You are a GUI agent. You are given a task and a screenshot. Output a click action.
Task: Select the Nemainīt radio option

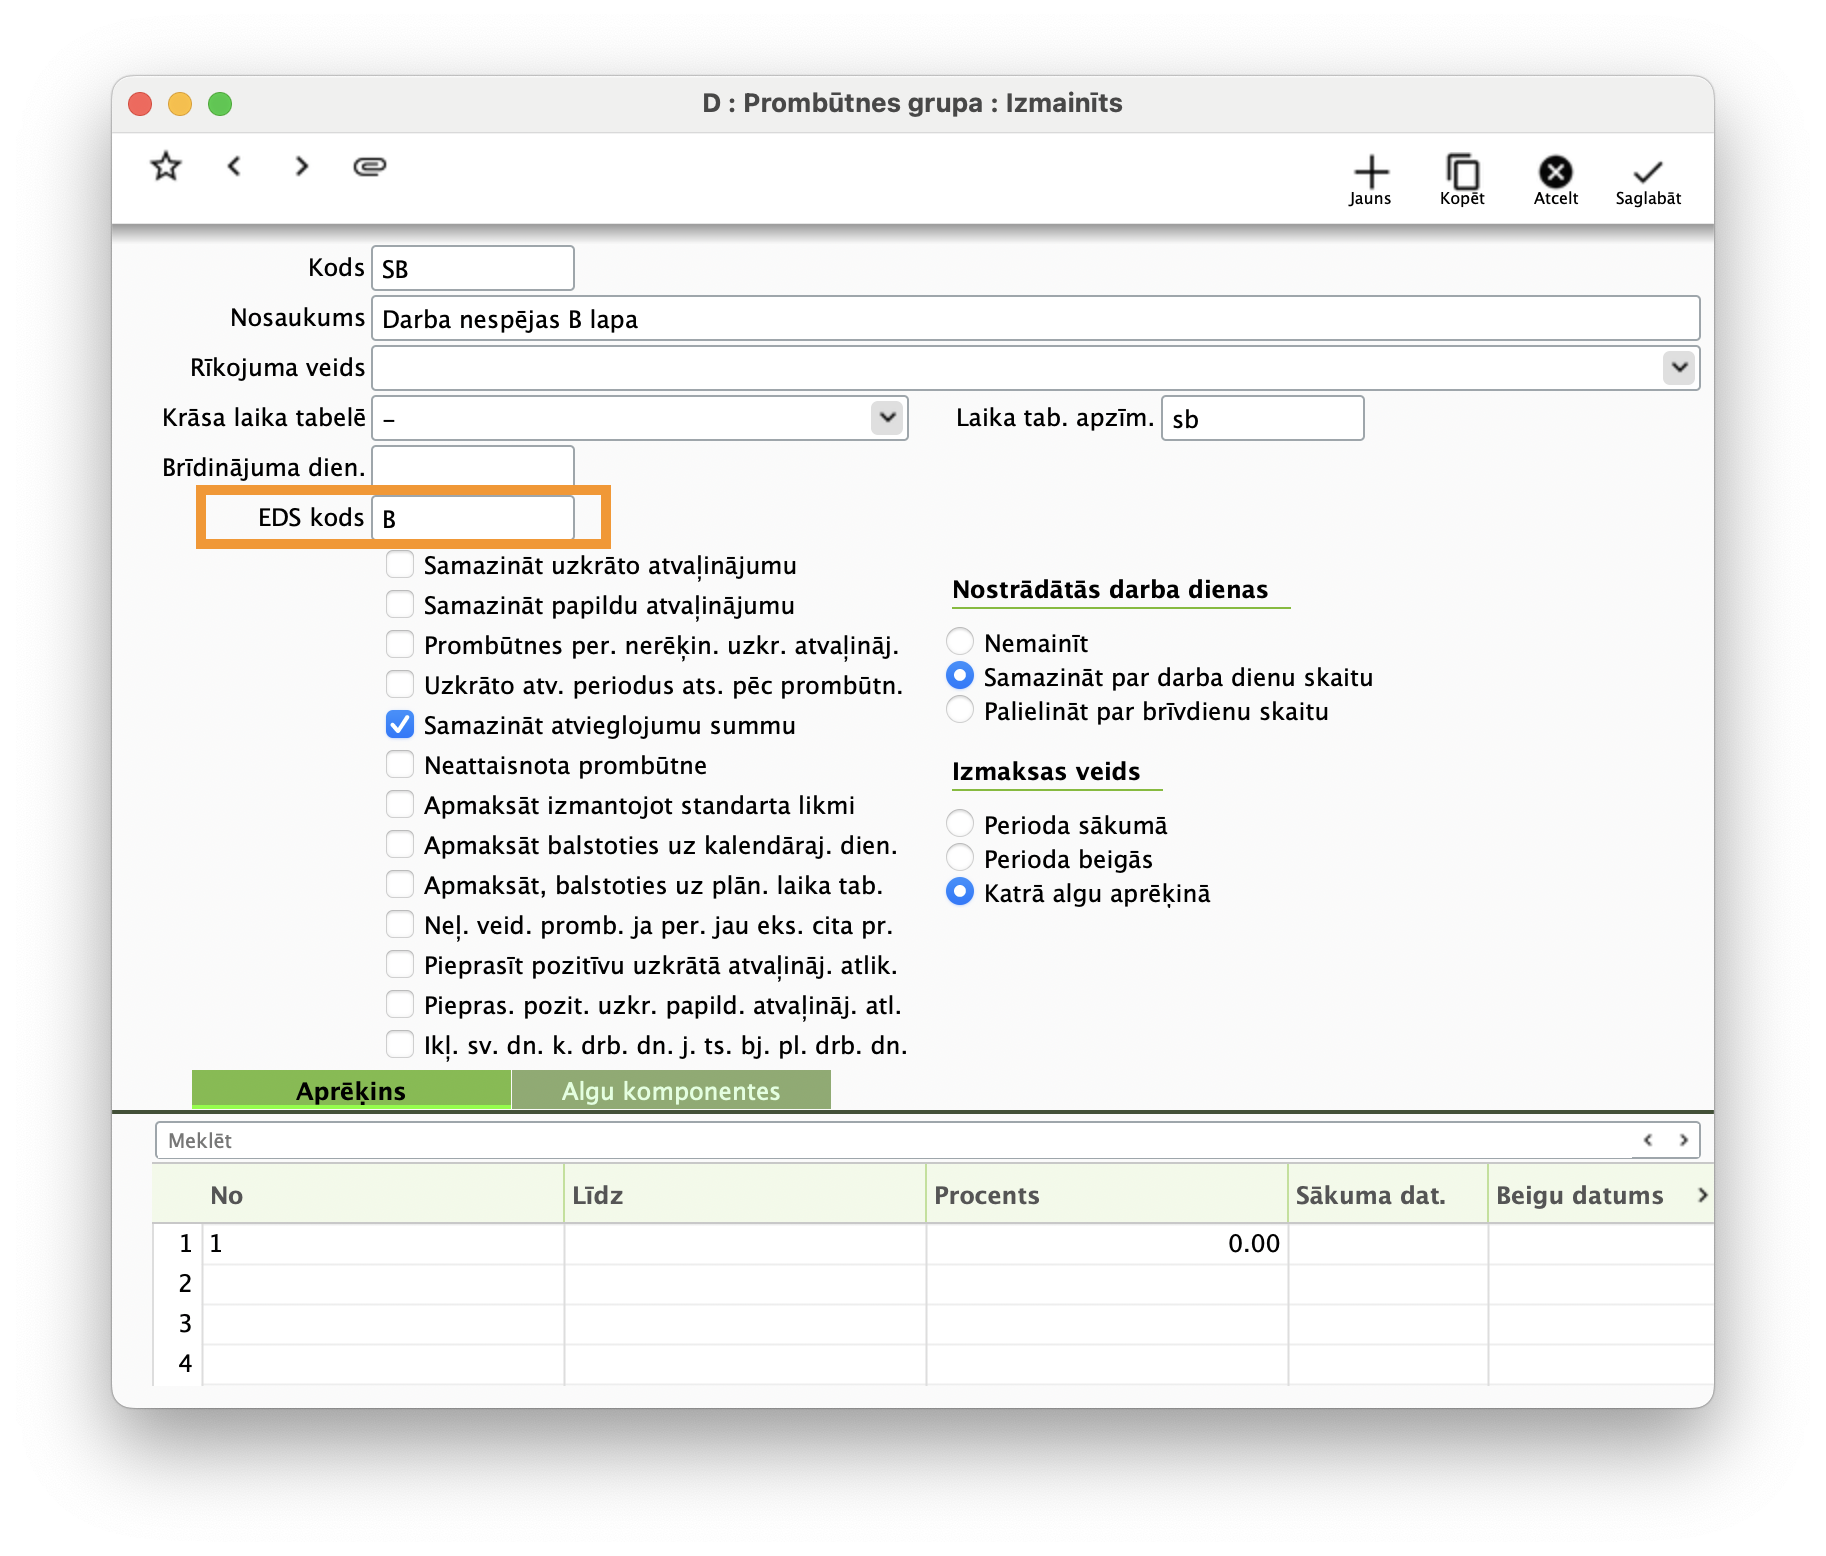coord(960,642)
